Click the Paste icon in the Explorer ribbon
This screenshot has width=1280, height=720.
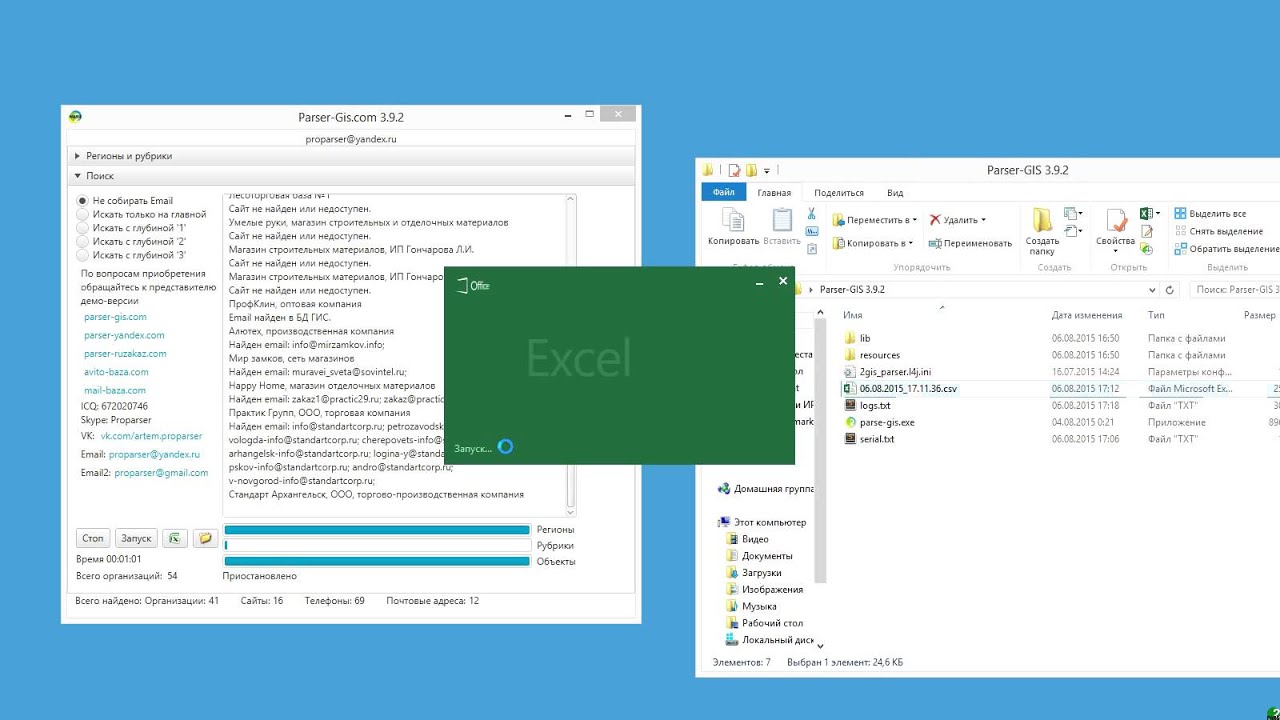coord(782,220)
